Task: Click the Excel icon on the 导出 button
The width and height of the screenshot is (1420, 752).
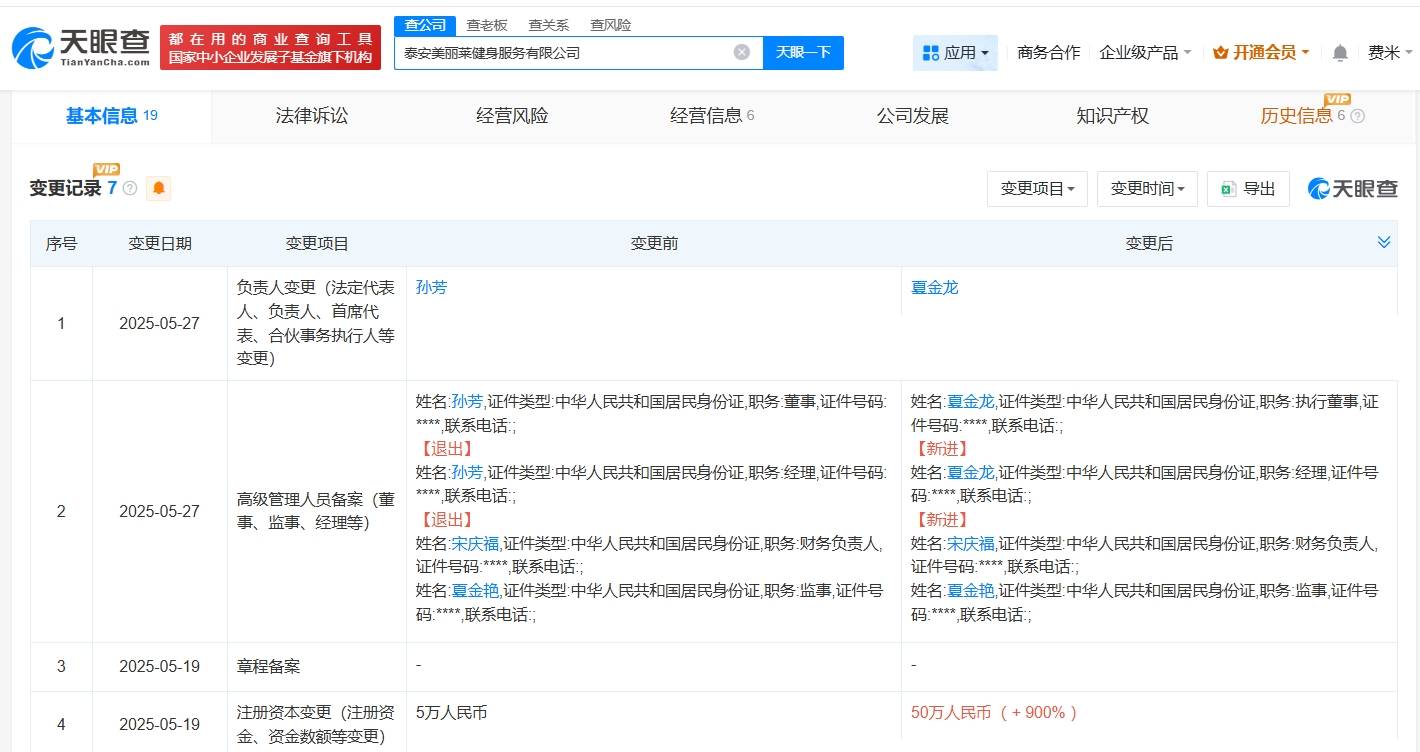Action: pyautogui.click(x=1227, y=188)
